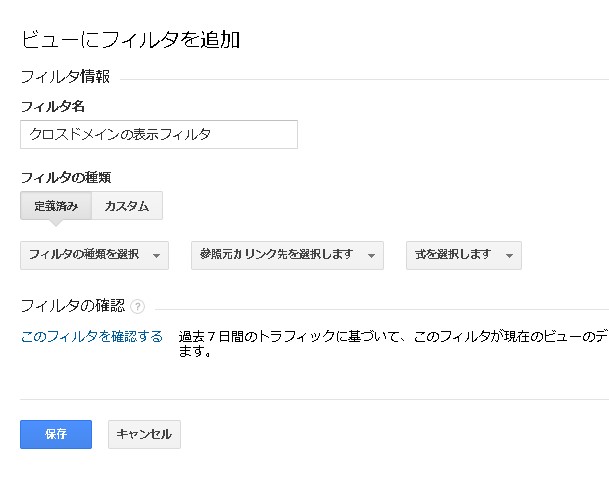The height and width of the screenshot is (499, 609).
Task: Click the フィルタの確認 section heading
Action: (72, 305)
